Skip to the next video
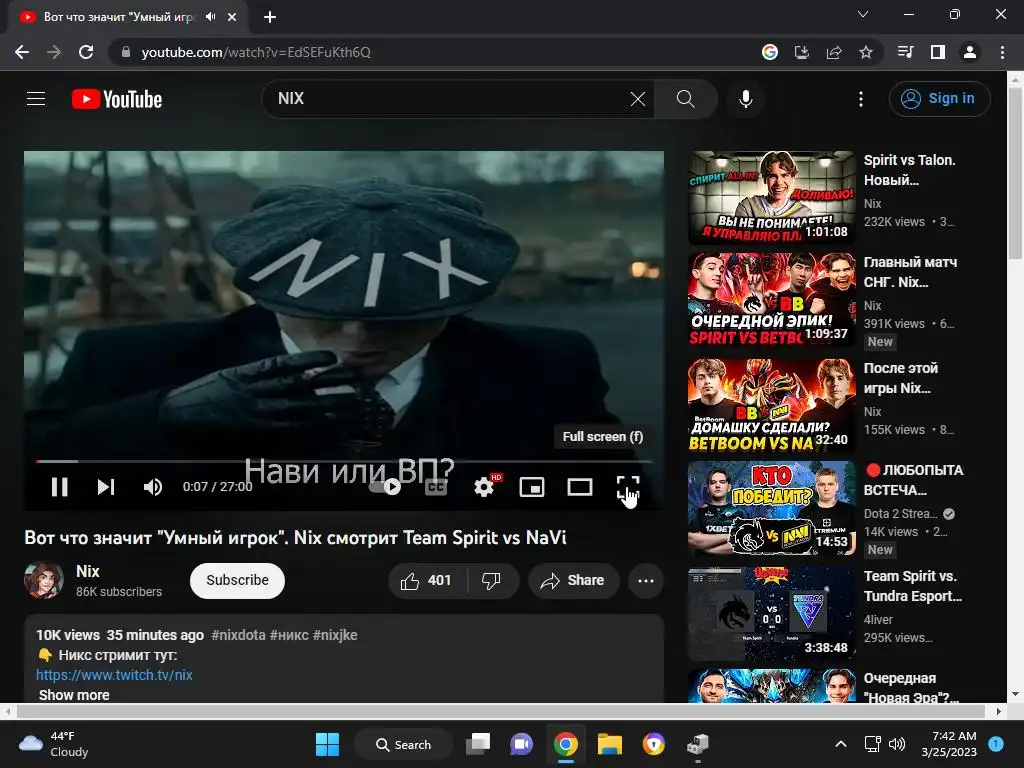Viewport: 1024px width, 768px height. (x=106, y=487)
